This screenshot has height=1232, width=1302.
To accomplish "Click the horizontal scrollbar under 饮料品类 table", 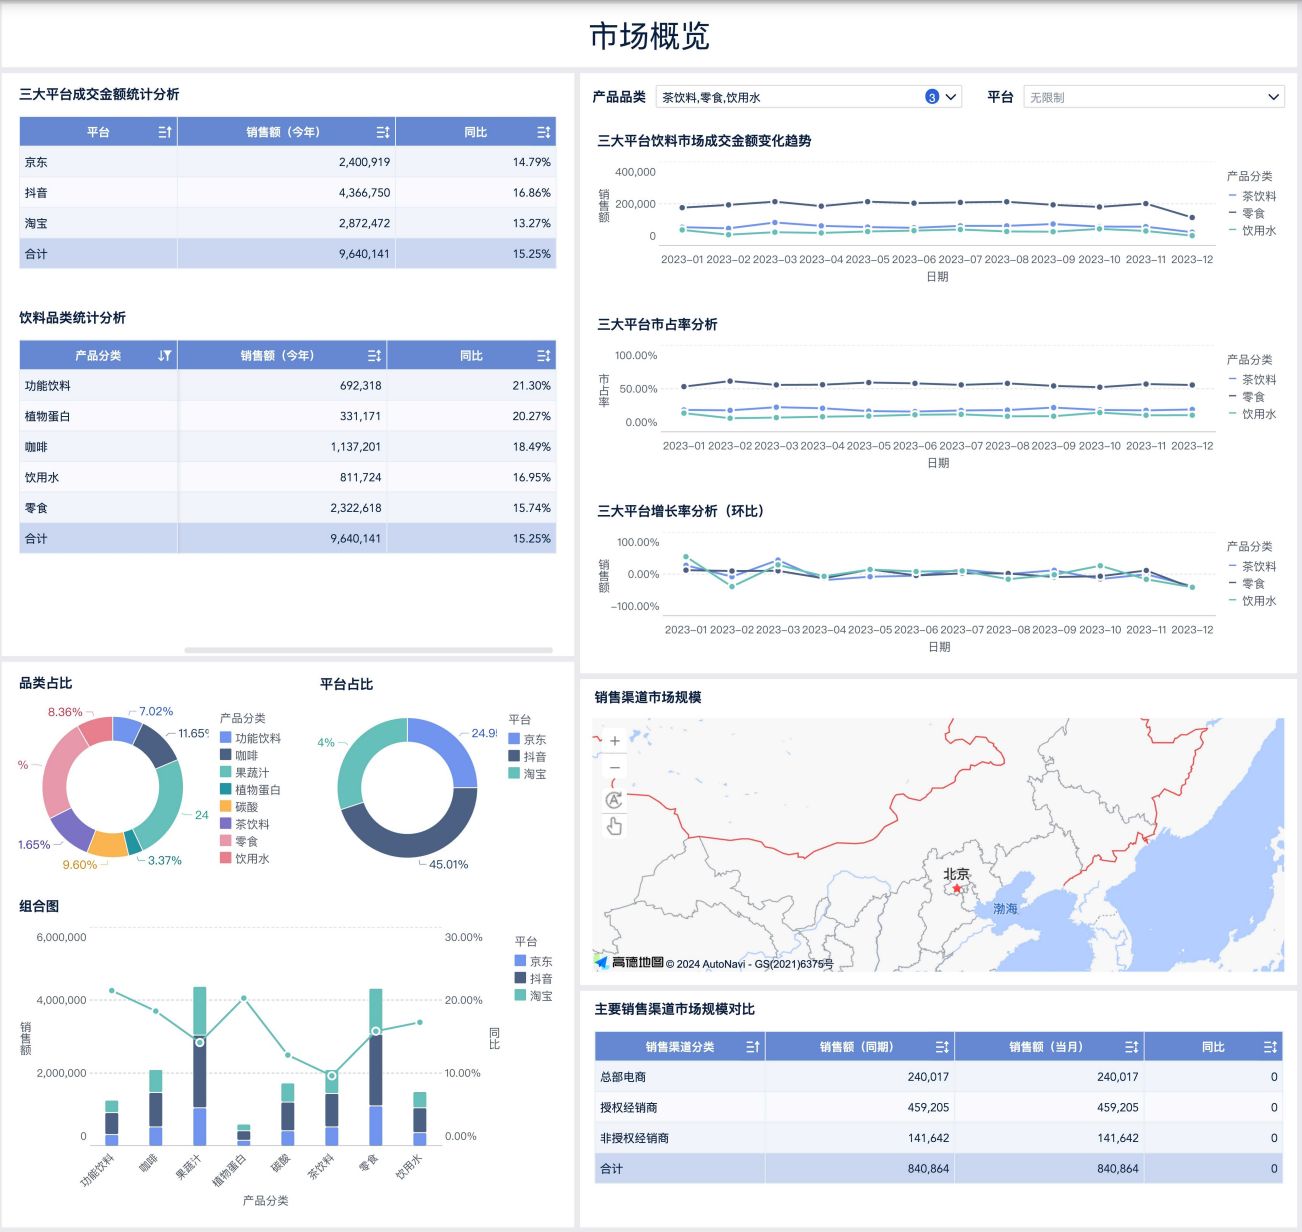I will (368, 650).
